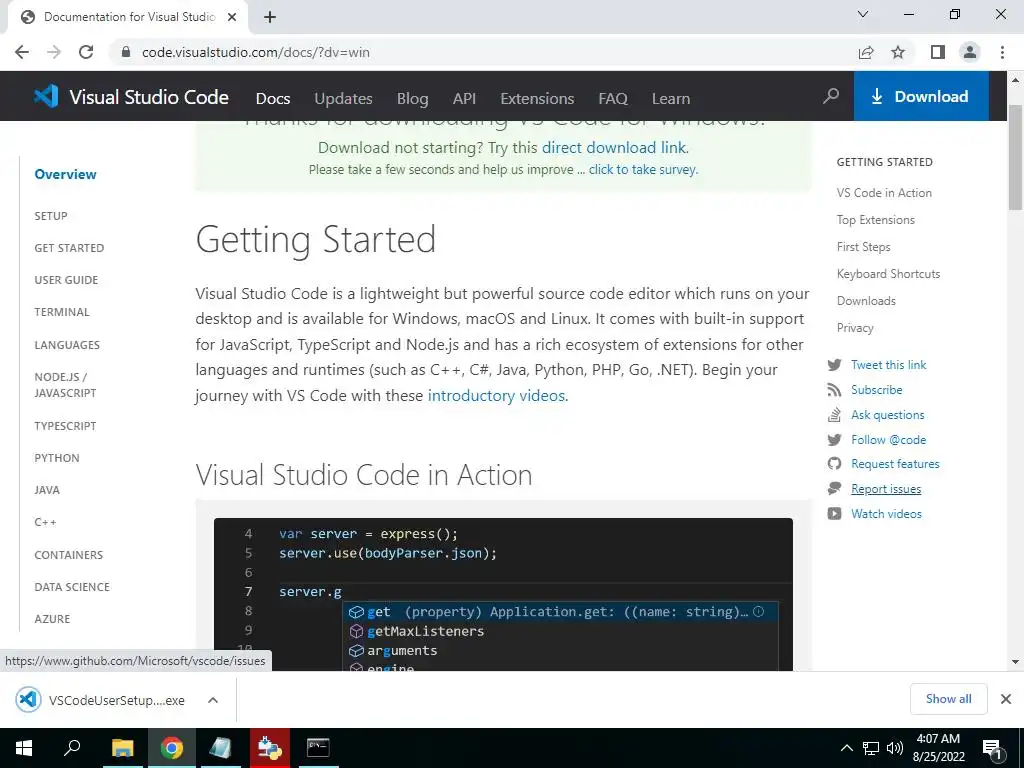Expand the PYTHON sidebar section

click(57, 458)
